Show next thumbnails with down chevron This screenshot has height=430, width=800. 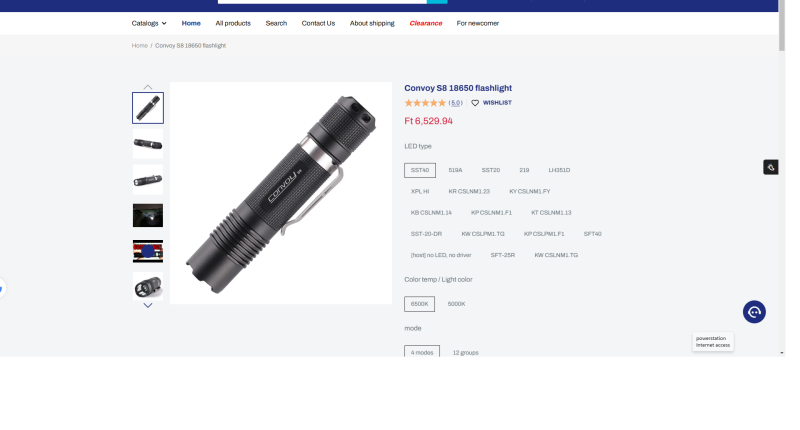pos(148,306)
